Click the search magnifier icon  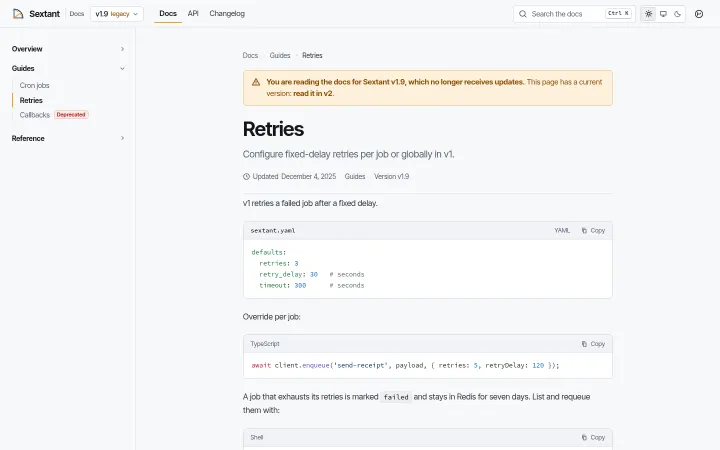click(523, 14)
